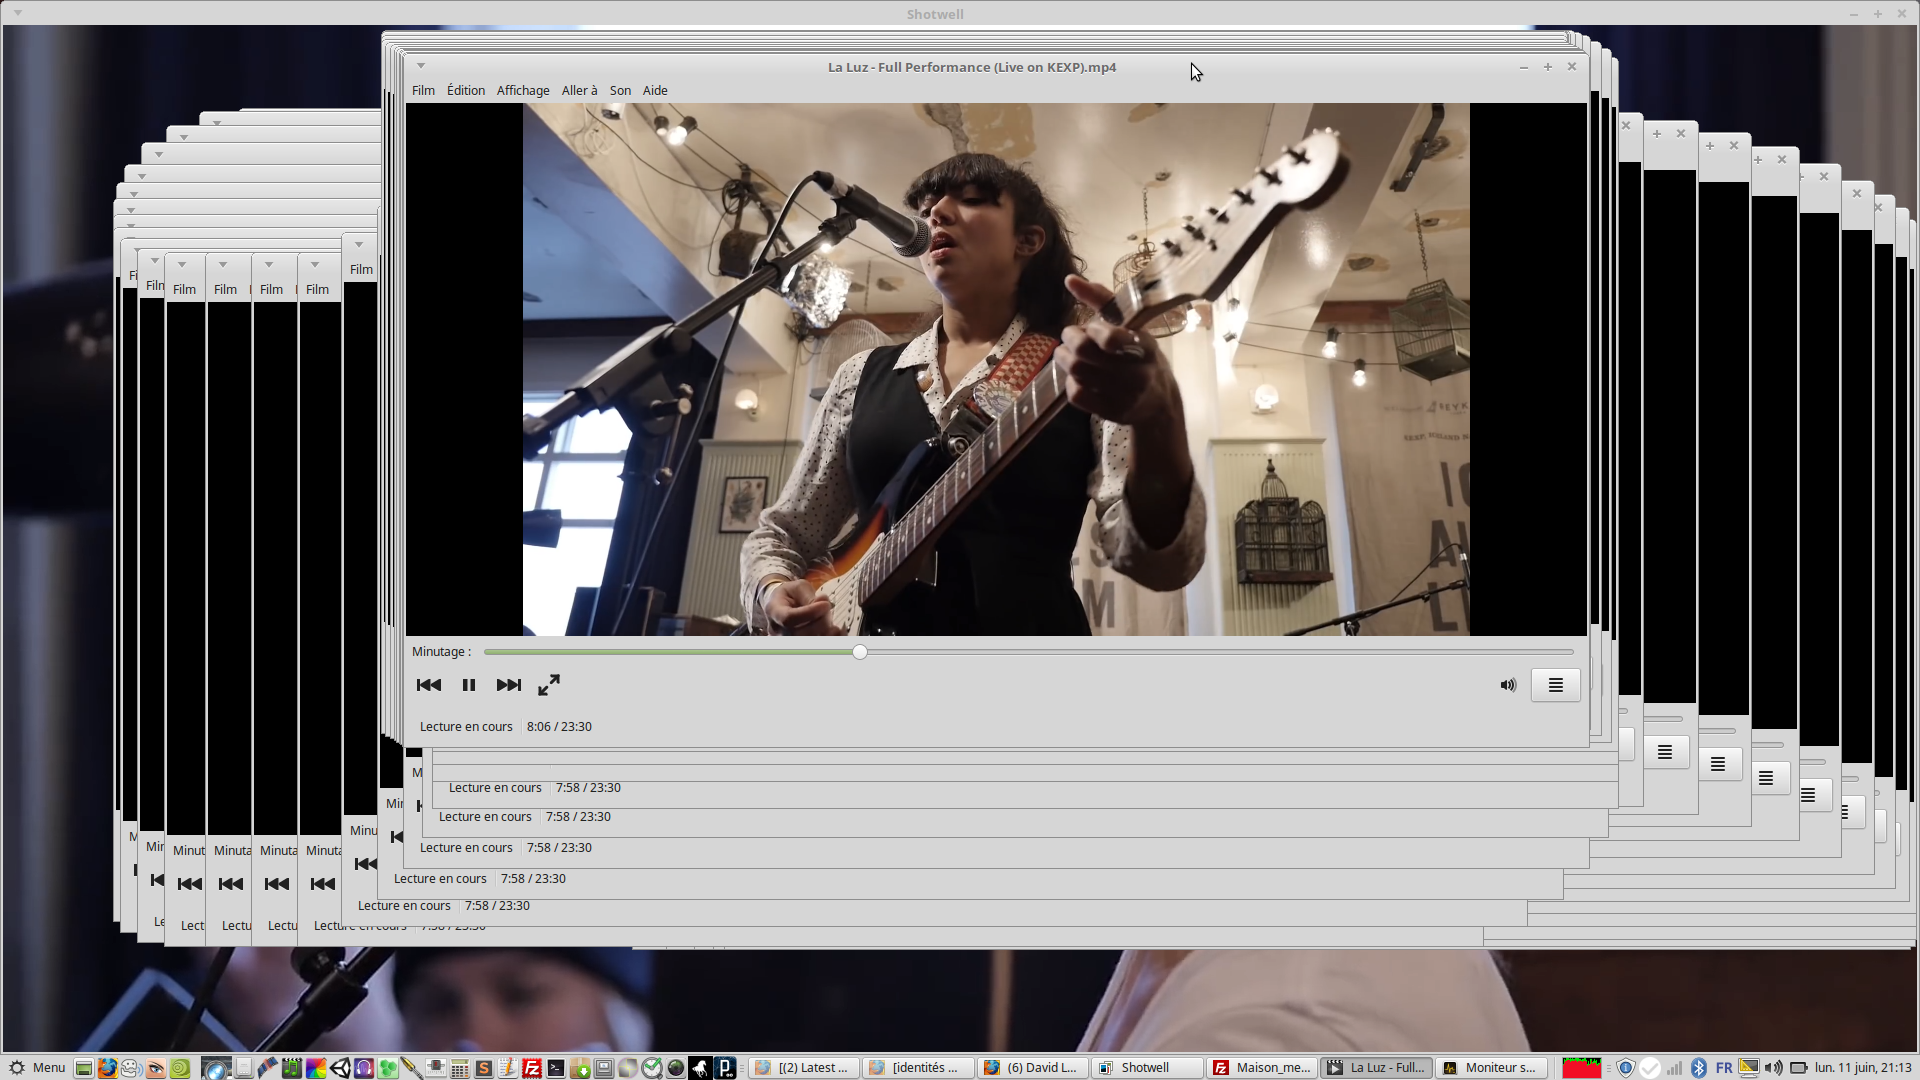Toggle the playlist sidebar button
This screenshot has height=1080, width=1920.
tap(1555, 685)
